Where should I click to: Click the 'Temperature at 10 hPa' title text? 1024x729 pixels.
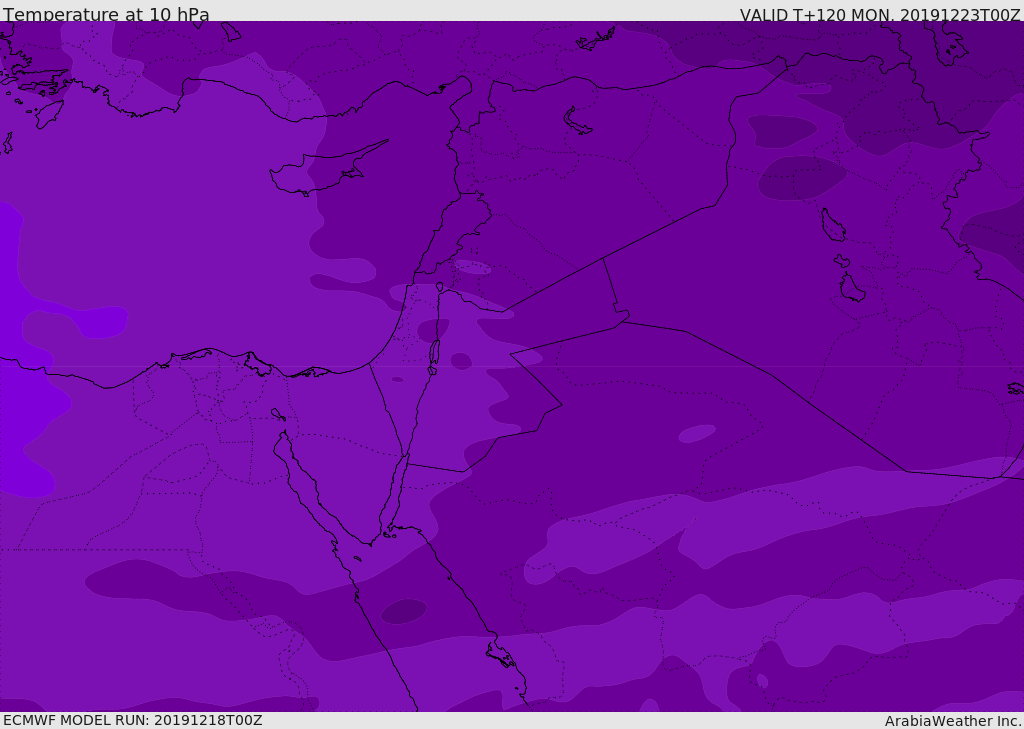(106, 14)
